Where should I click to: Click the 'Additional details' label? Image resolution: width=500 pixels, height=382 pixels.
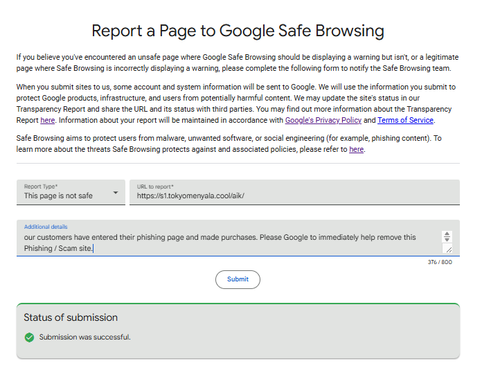click(46, 227)
